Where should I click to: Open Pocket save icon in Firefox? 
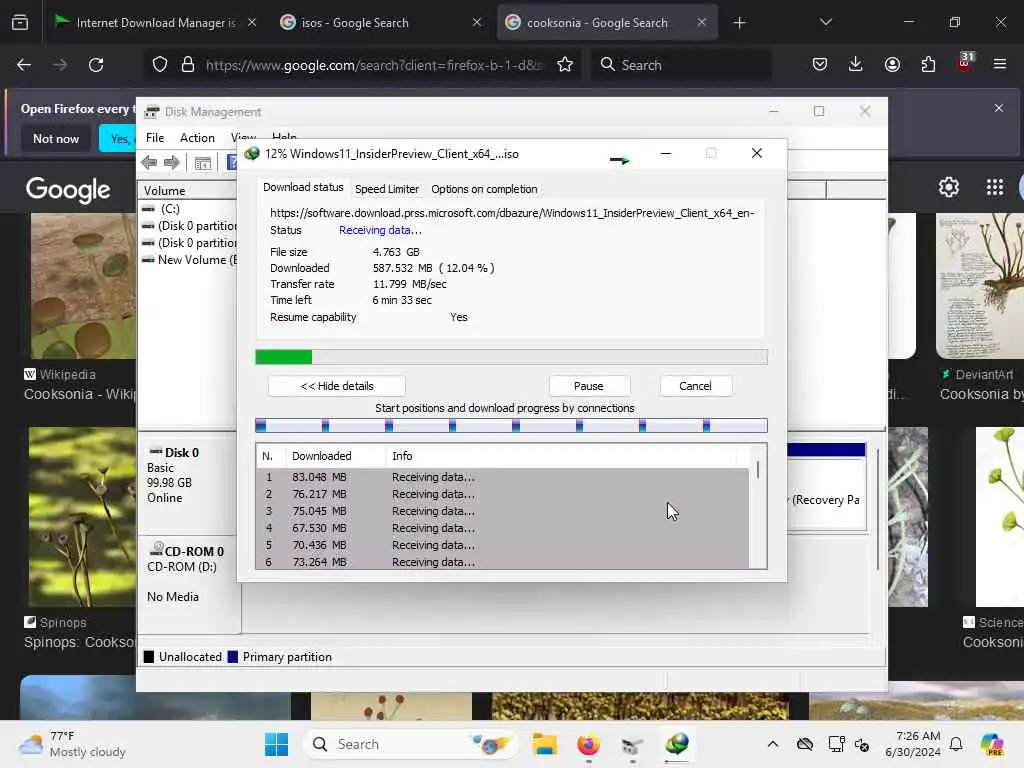coord(820,65)
